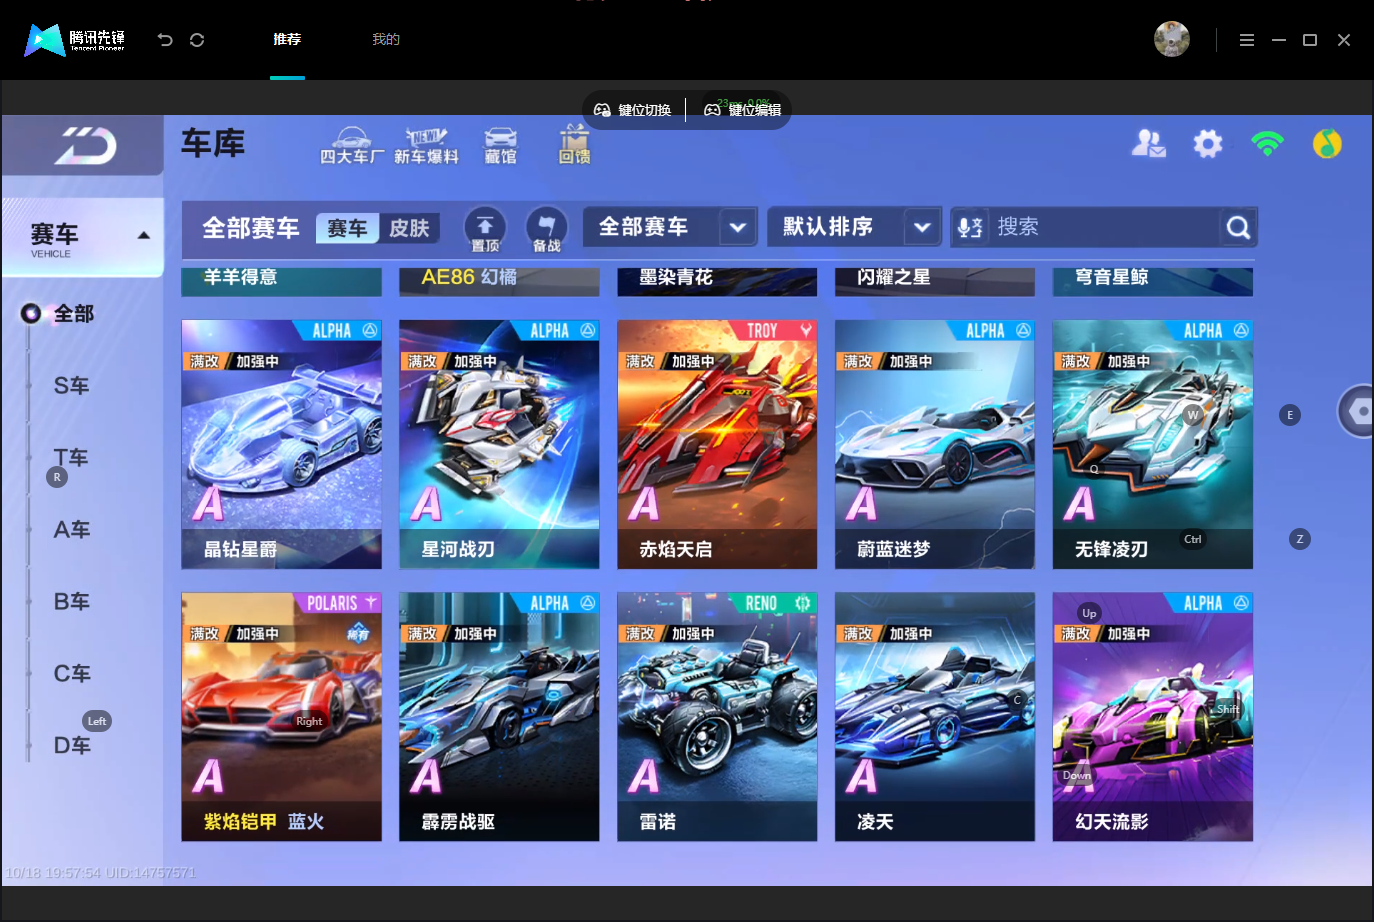
Task: Select the C车 category filter
Action: (71, 674)
